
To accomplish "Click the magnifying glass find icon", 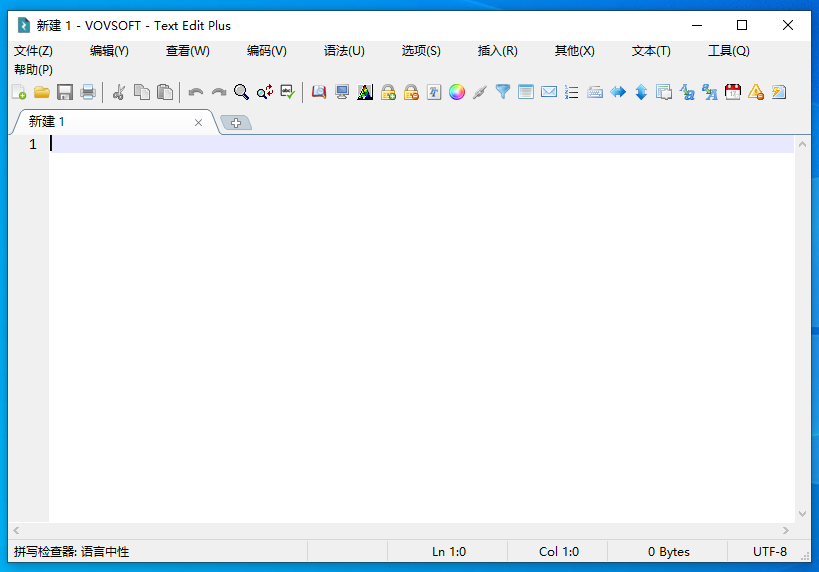I will [x=241, y=92].
